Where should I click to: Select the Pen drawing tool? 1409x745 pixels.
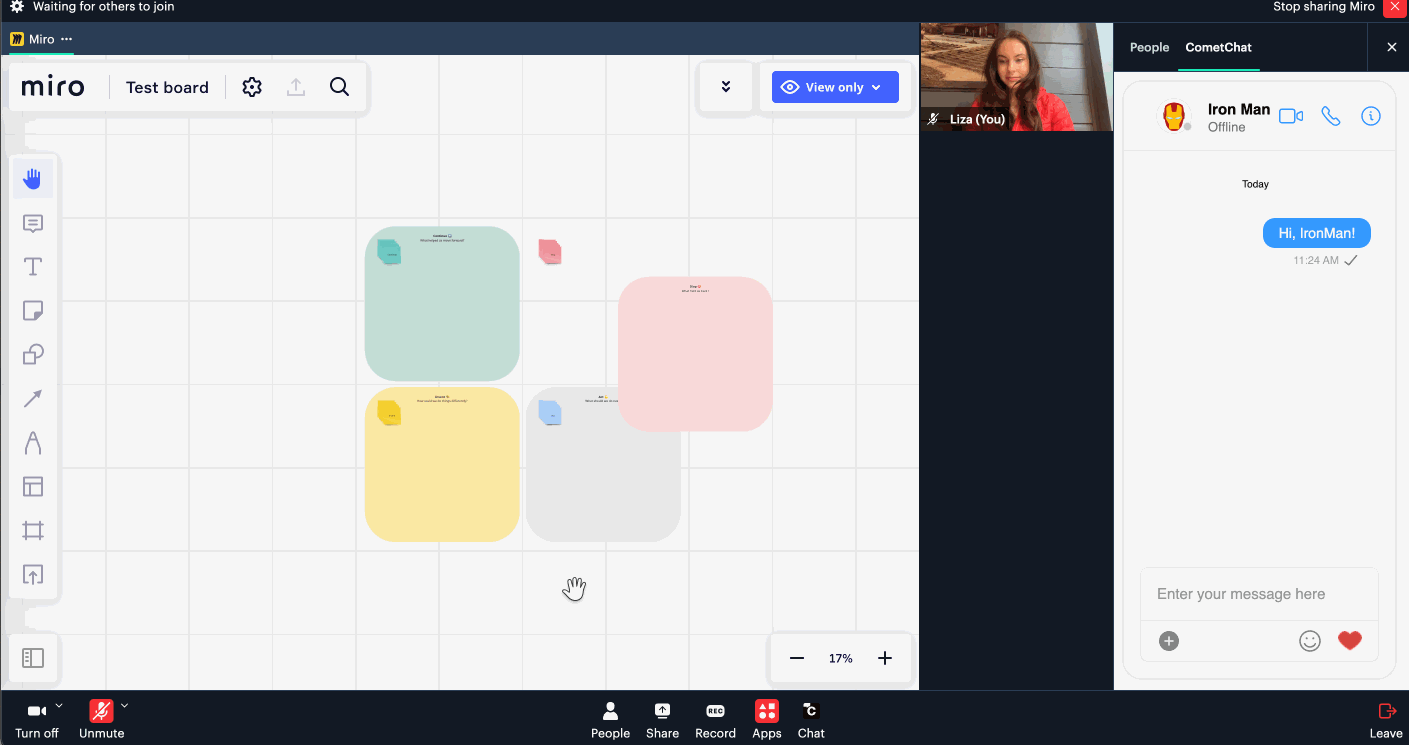coord(33,443)
